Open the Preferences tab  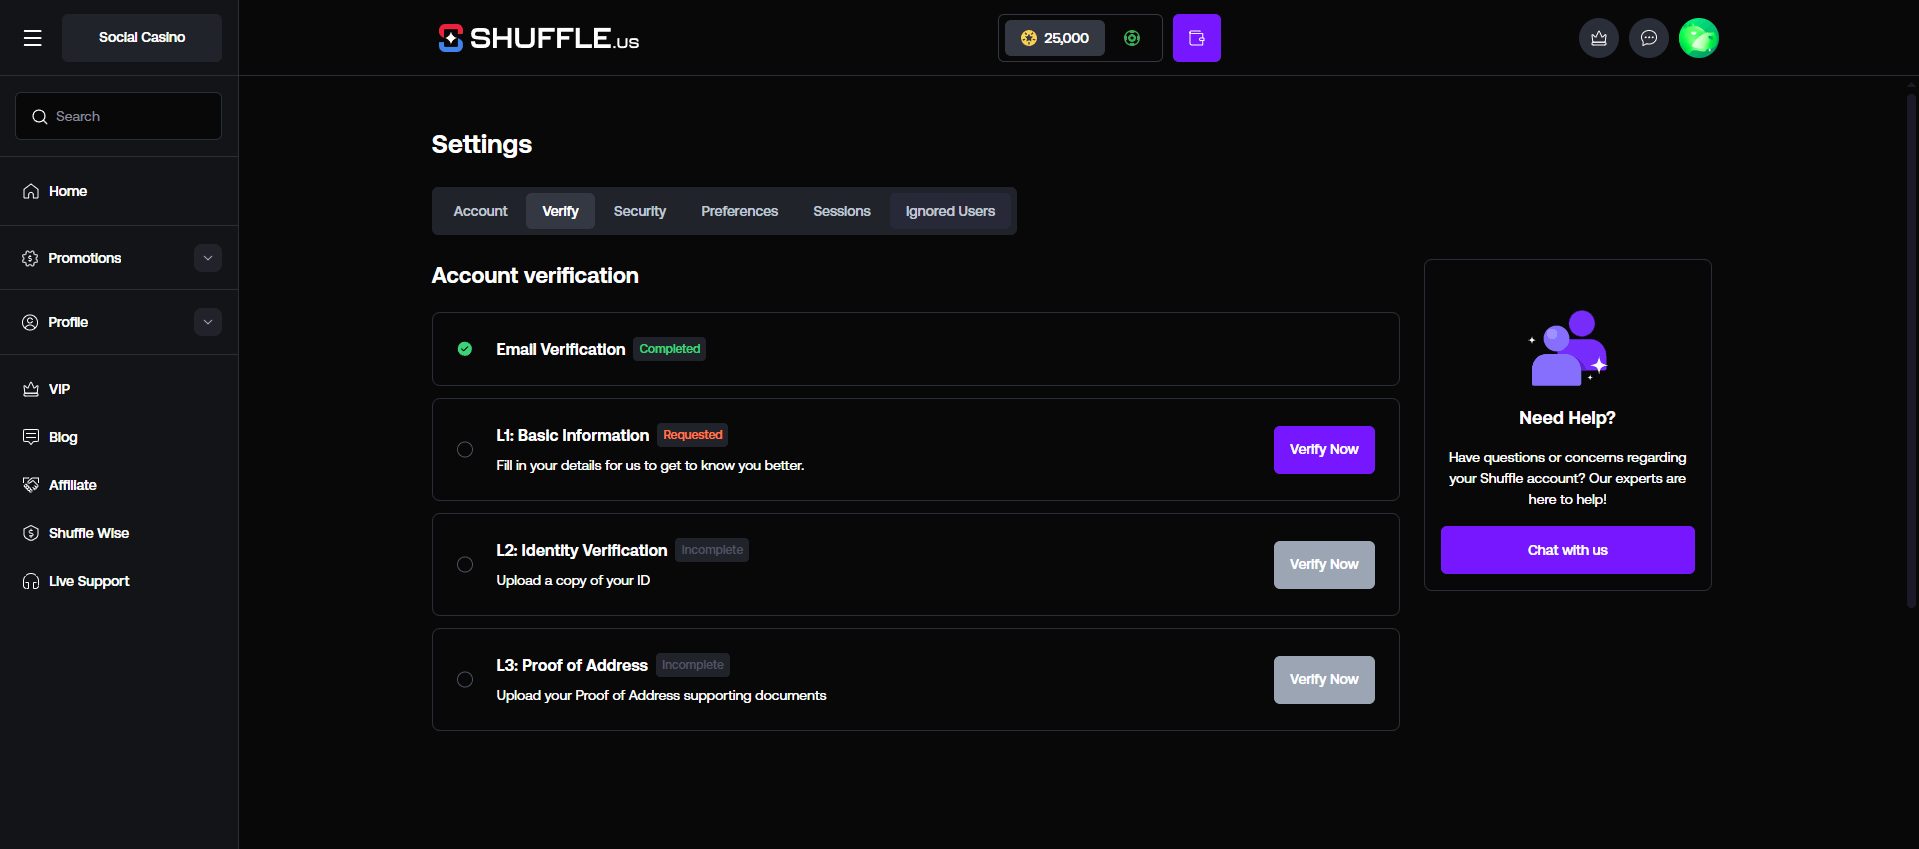tap(740, 211)
